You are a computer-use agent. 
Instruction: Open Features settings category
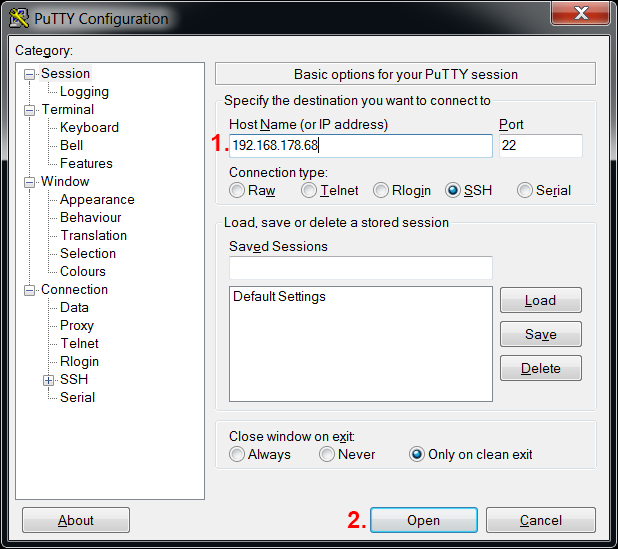[x=86, y=163]
